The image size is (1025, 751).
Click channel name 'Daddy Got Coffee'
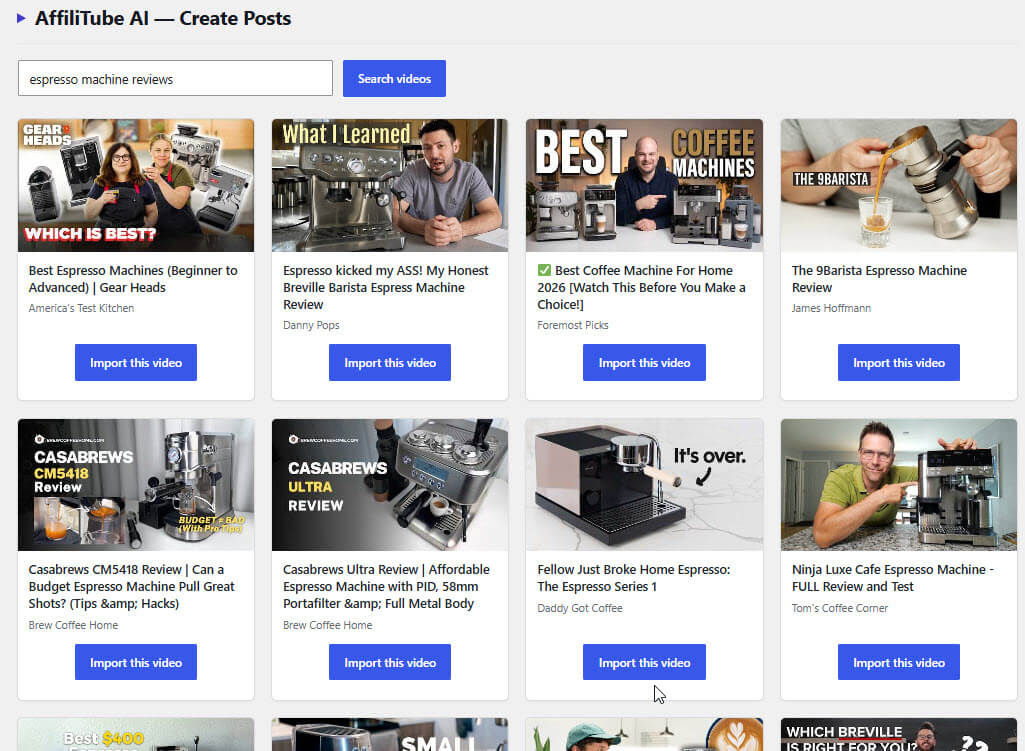point(580,608)
